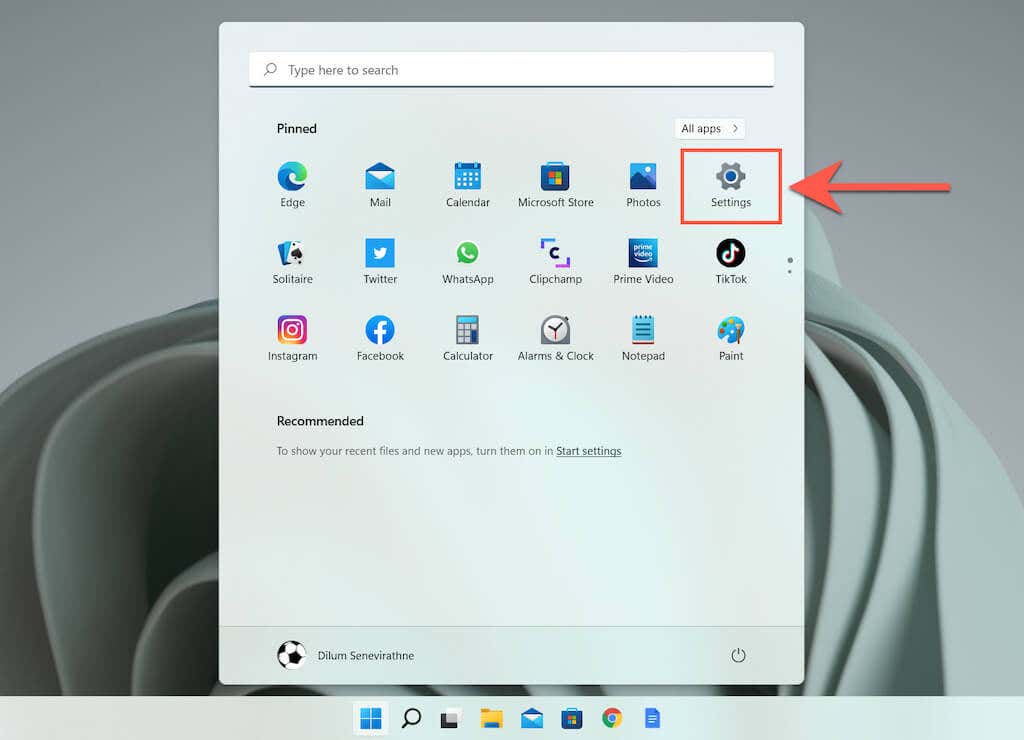Image resolution: width=1024 pixels, height=740 pixels.
Task: Follow the Start settings link
Action: click(588, 451)
